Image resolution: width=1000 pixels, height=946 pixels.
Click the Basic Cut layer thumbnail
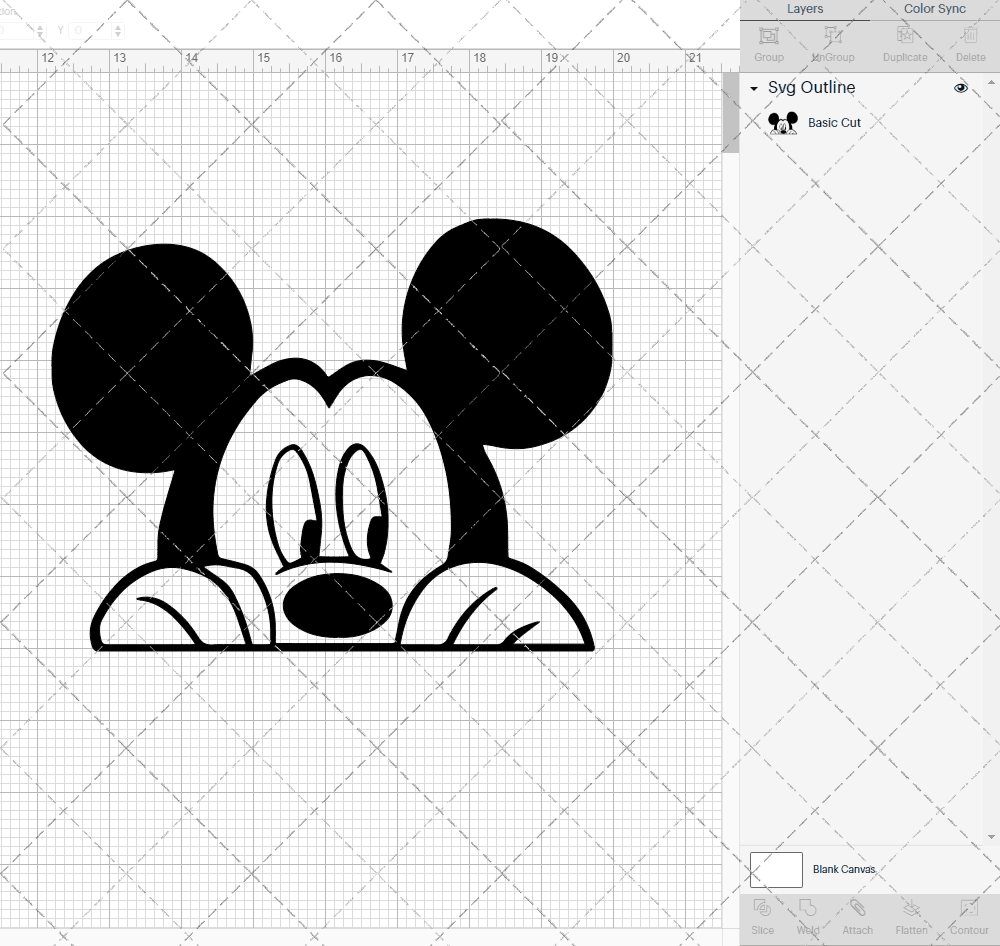[783, 122]
